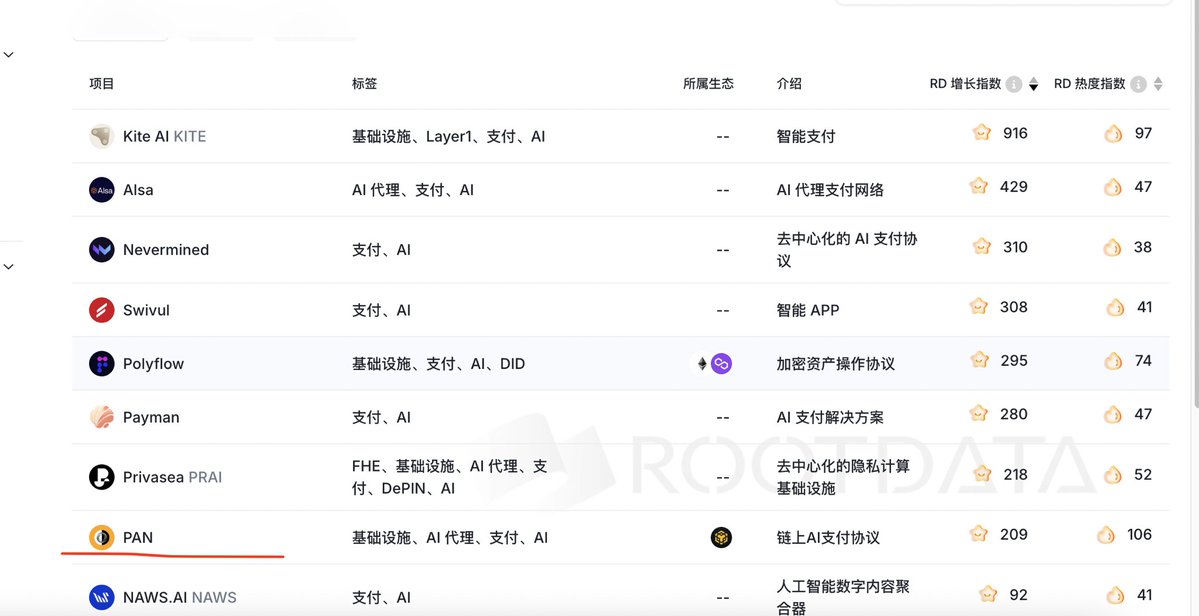The image size is (1199, 616).
Task: Open the Privasea project logo
Action: [102, 477]
